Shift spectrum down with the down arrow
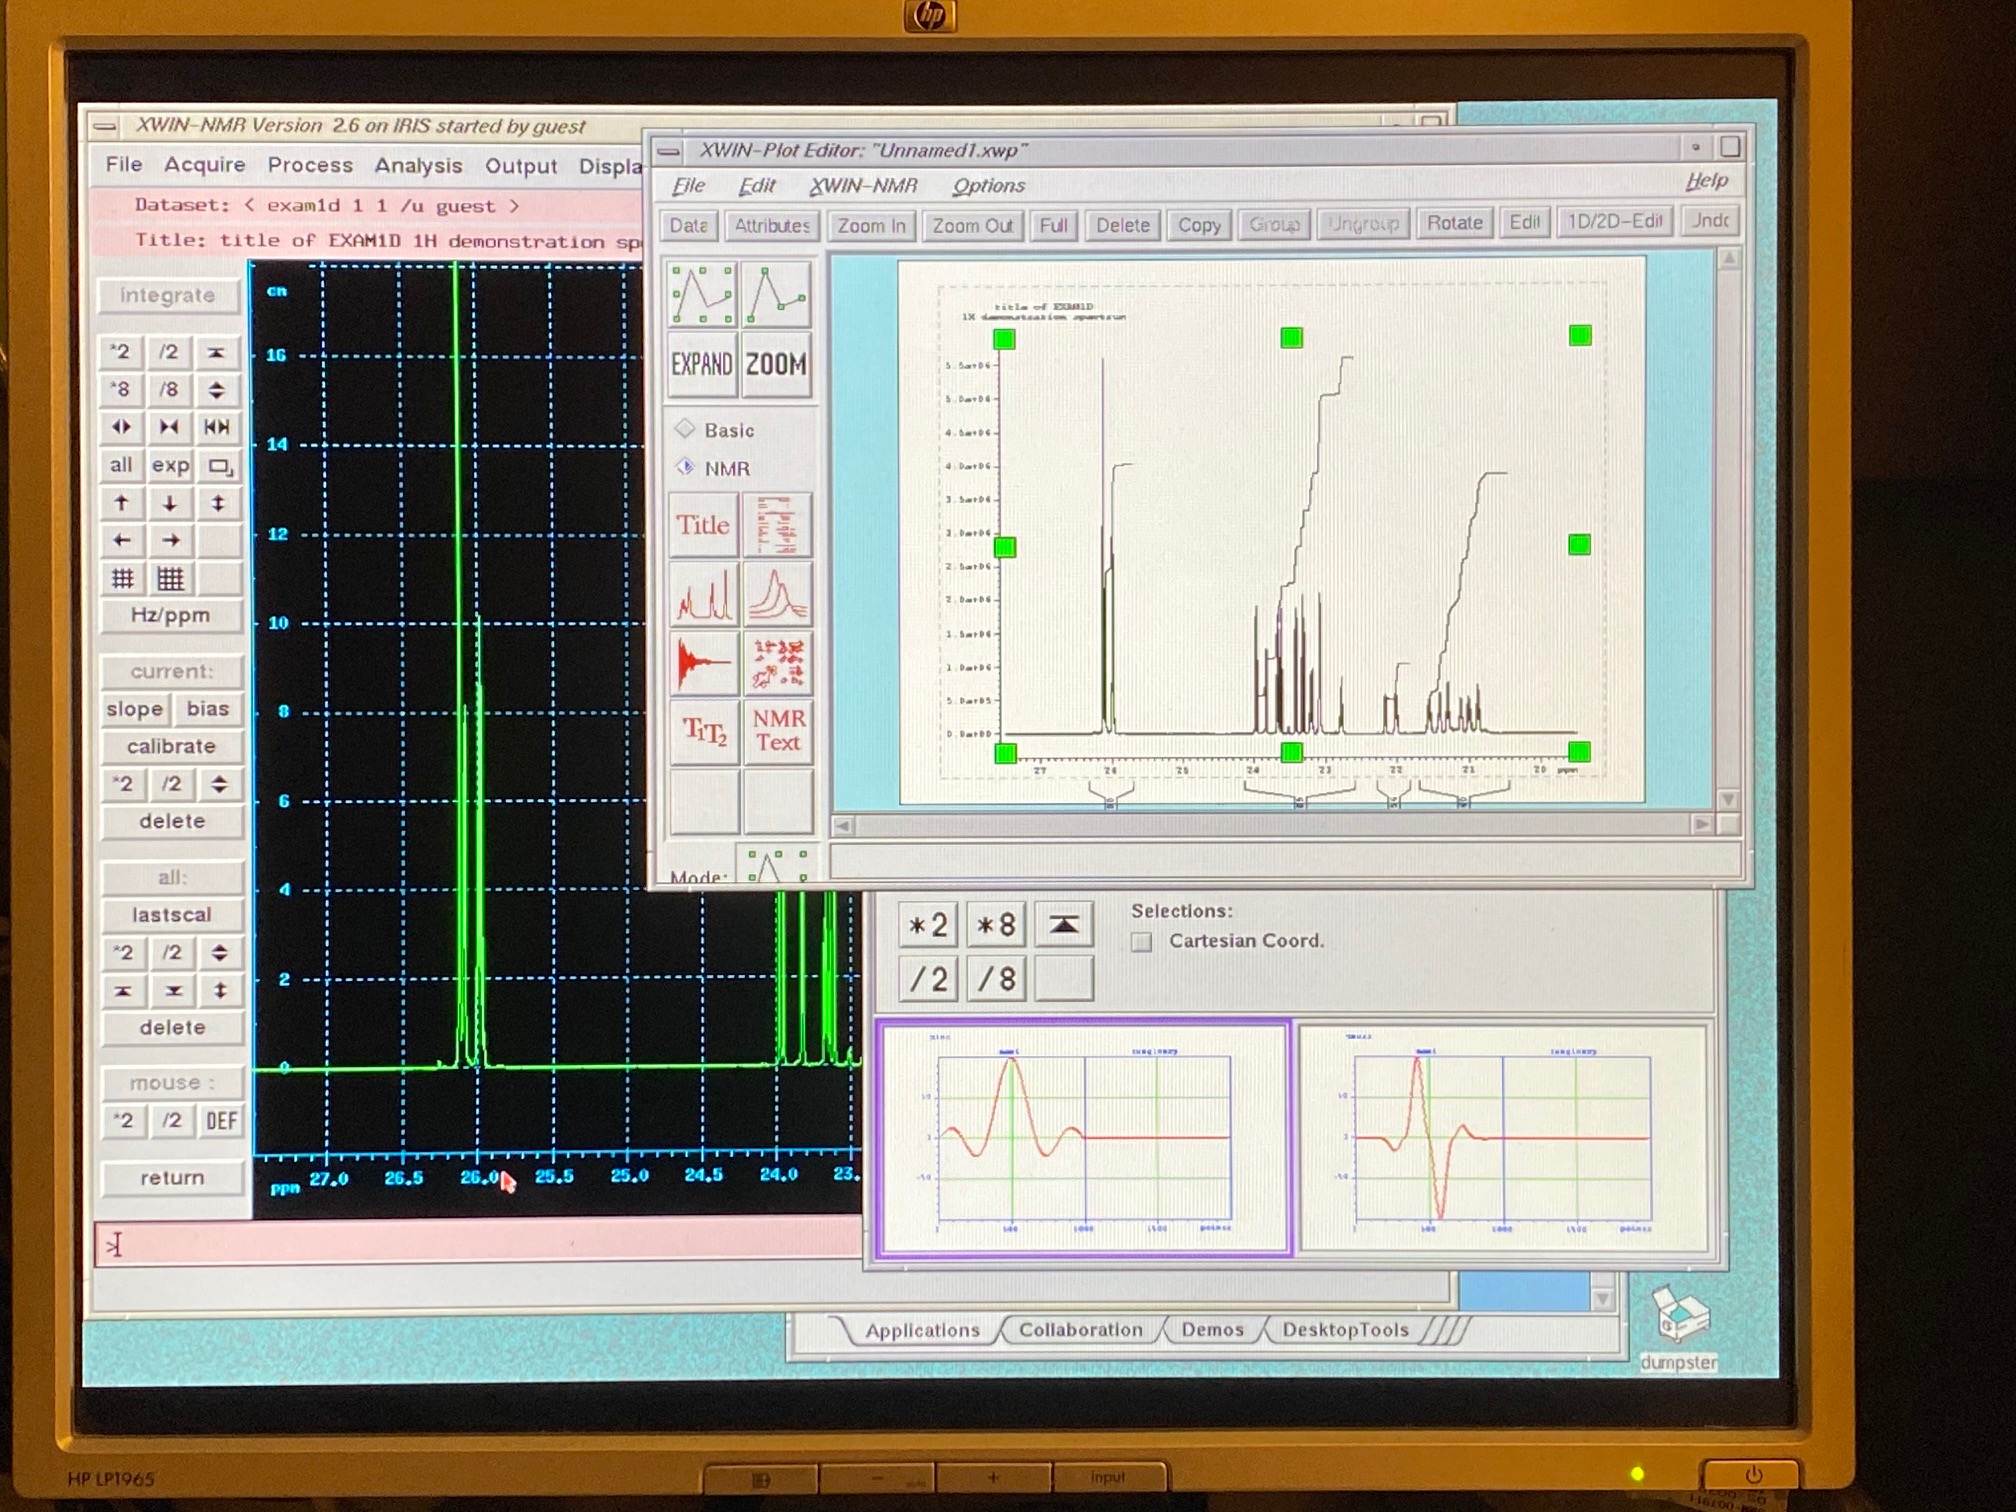Viewport: 2016px width, 1512px height. [x=170, y=504]
